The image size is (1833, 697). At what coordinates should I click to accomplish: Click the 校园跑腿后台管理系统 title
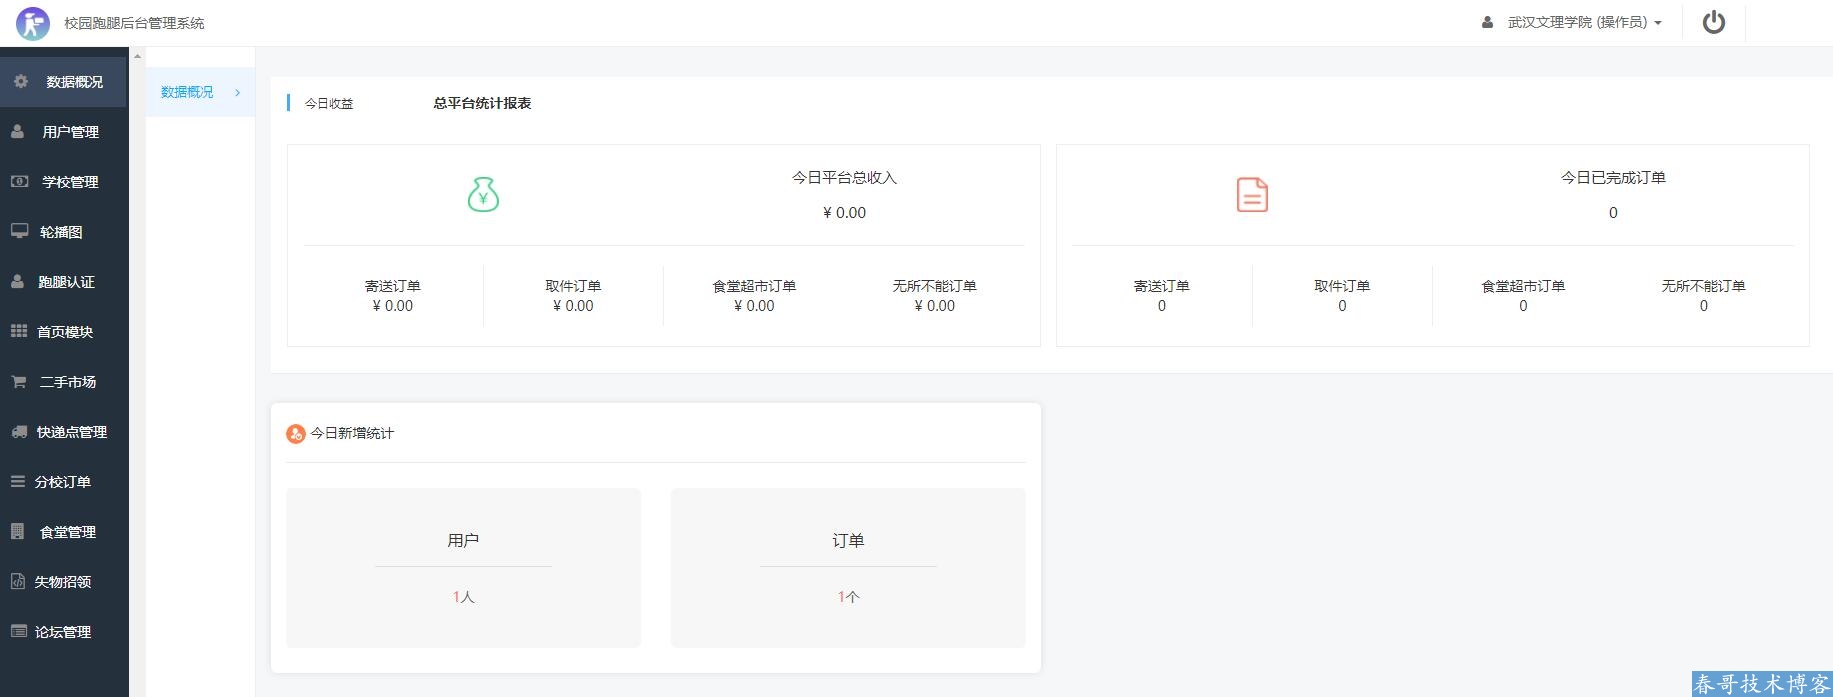click(x=134, y=23)
